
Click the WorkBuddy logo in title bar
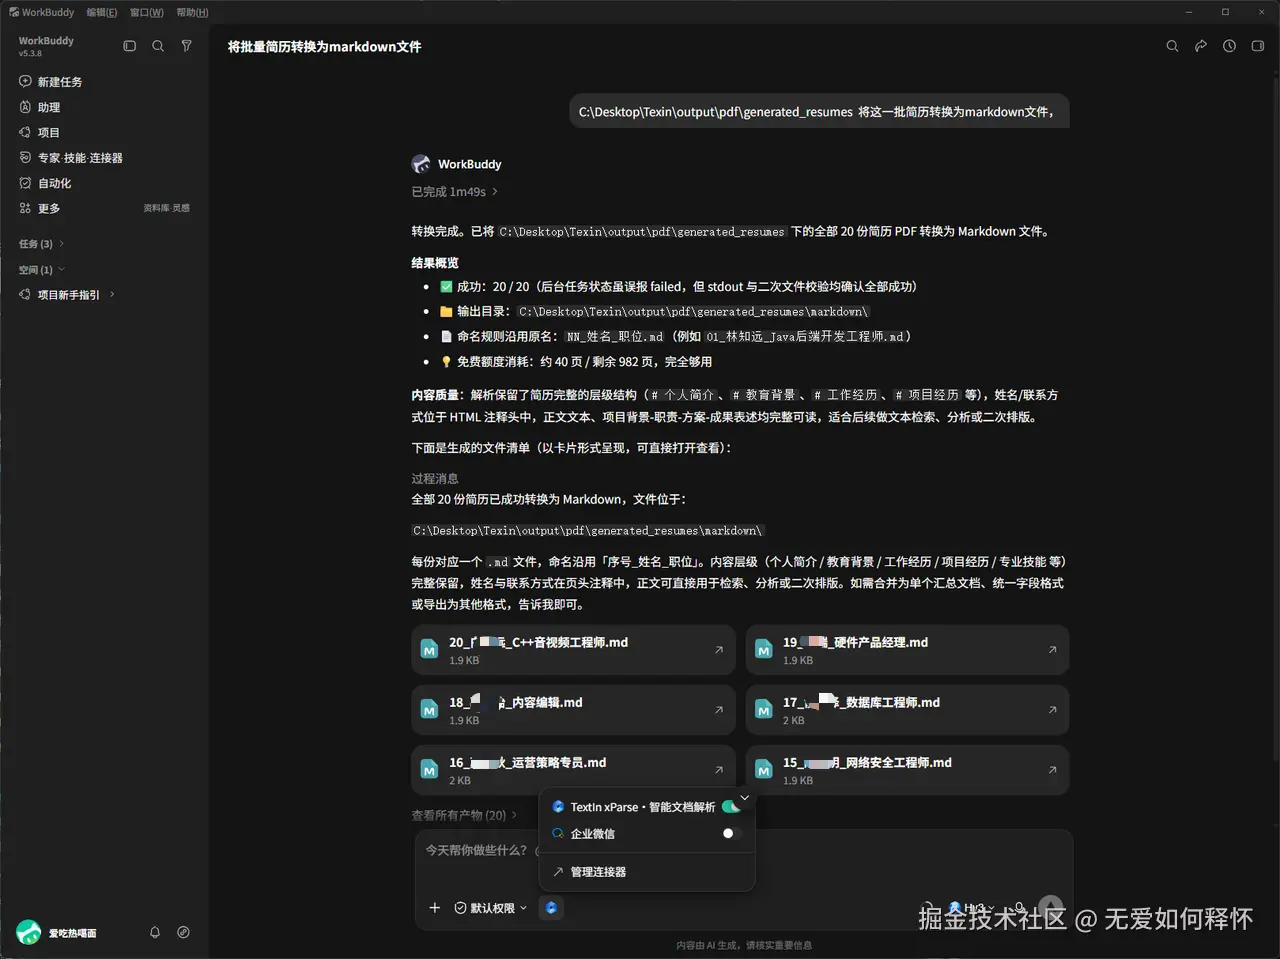14,12
